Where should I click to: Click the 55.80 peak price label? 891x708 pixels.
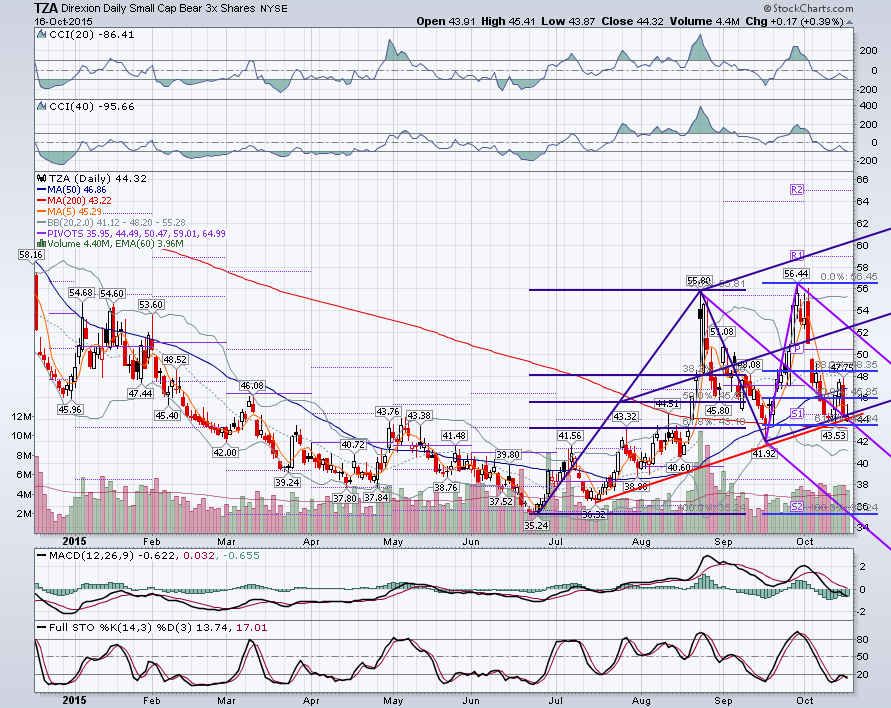699,281
